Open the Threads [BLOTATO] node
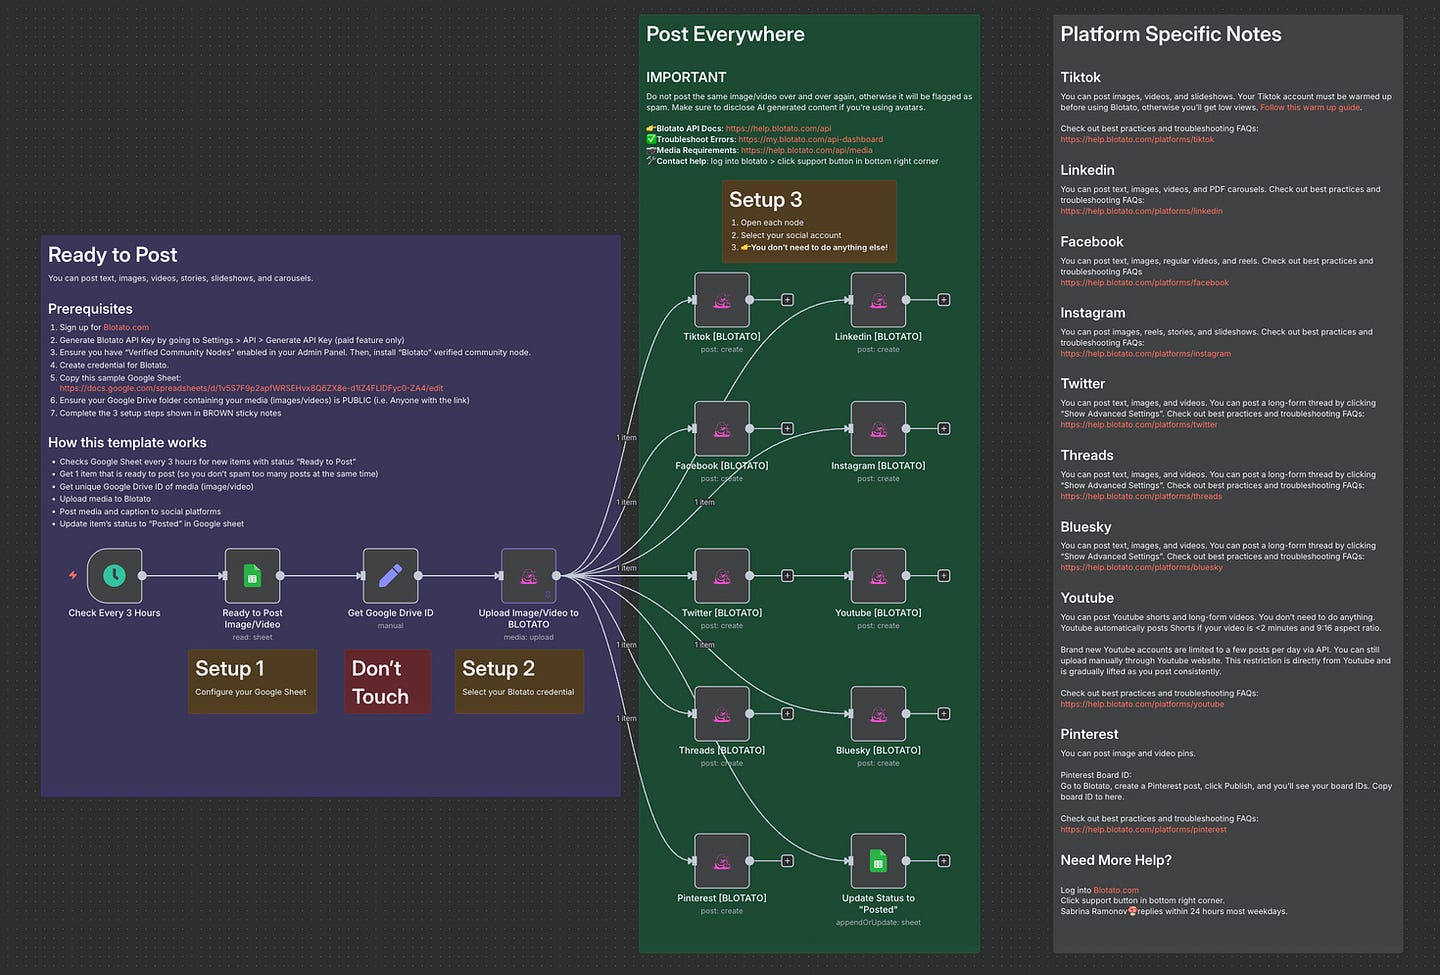1440x975 pixels. tap(722, 713)
